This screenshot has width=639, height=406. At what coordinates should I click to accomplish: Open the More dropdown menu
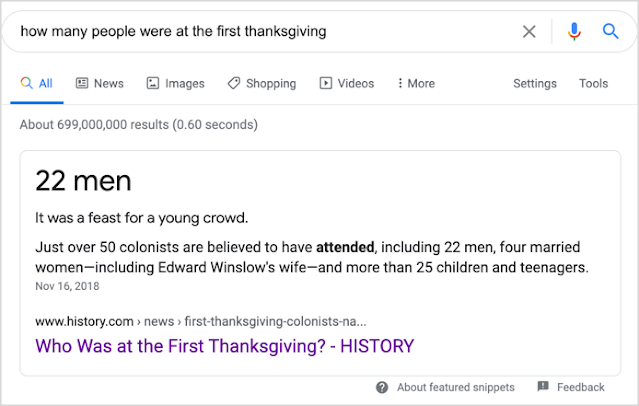tap(416, 84)
